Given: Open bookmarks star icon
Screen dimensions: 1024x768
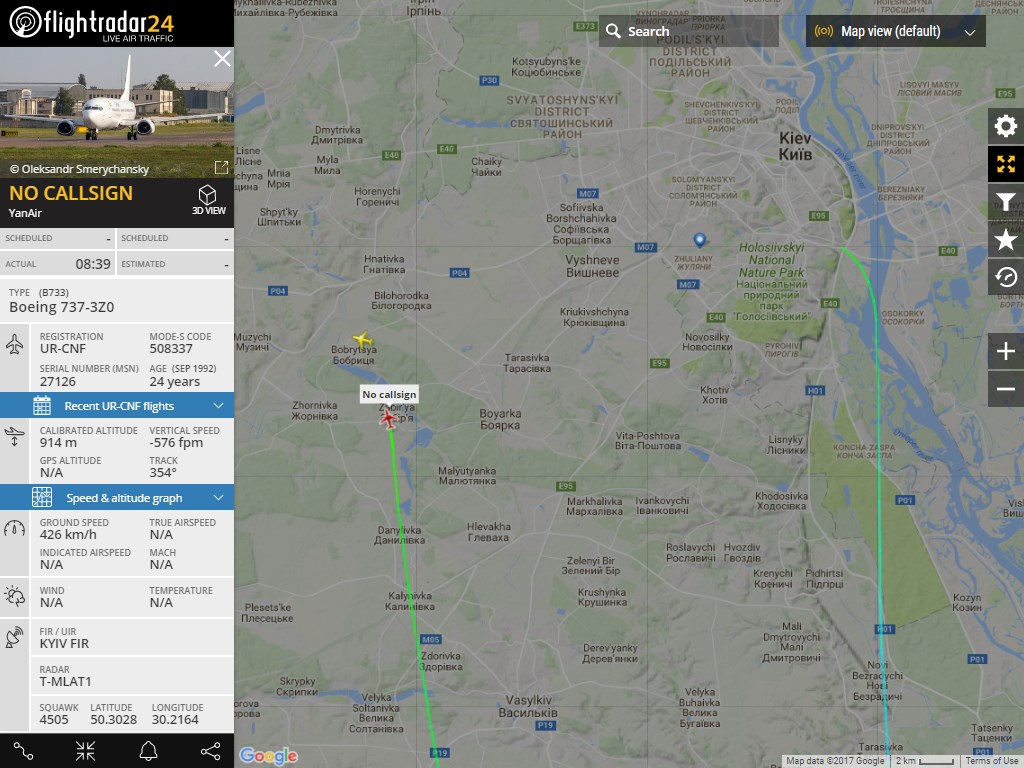Looking at the screenshot, I should click(x=1006, y=240).
